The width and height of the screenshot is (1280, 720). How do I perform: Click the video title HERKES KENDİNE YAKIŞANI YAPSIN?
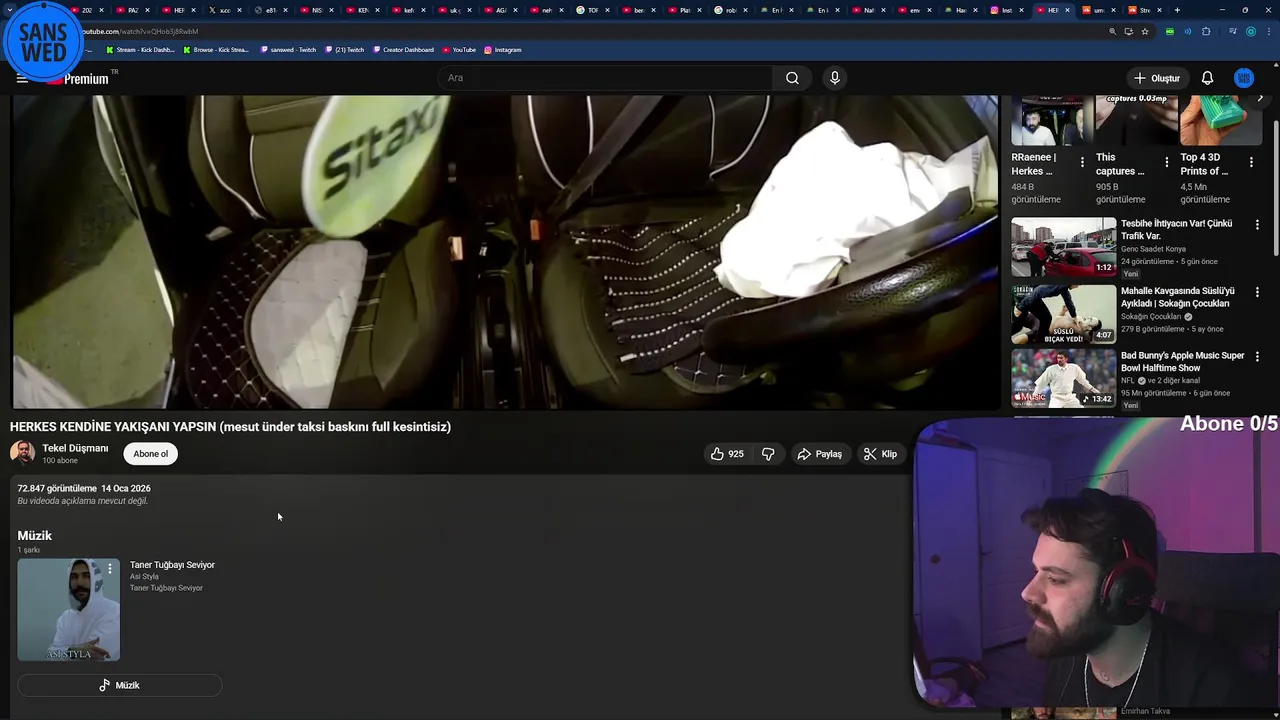point(230,427)
